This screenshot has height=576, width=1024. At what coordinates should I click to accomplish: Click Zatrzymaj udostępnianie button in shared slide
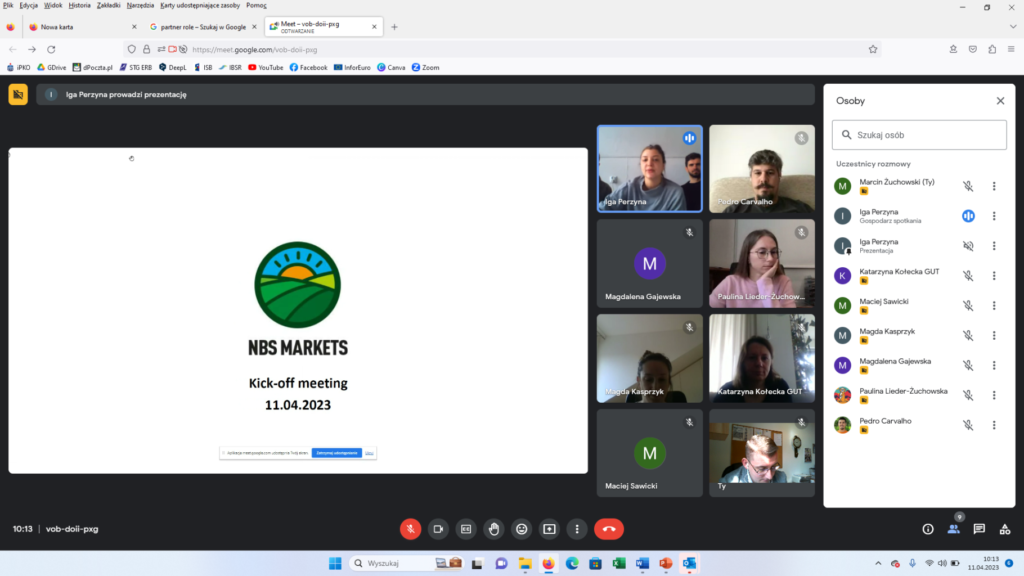click(336, 453)
